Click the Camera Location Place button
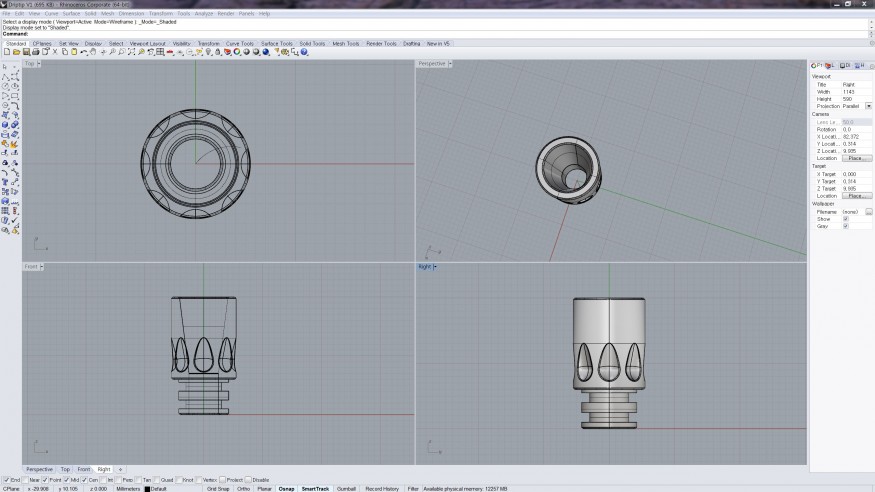Image resolution: width=875 pixels, height=492 pixels. [855, 158]
